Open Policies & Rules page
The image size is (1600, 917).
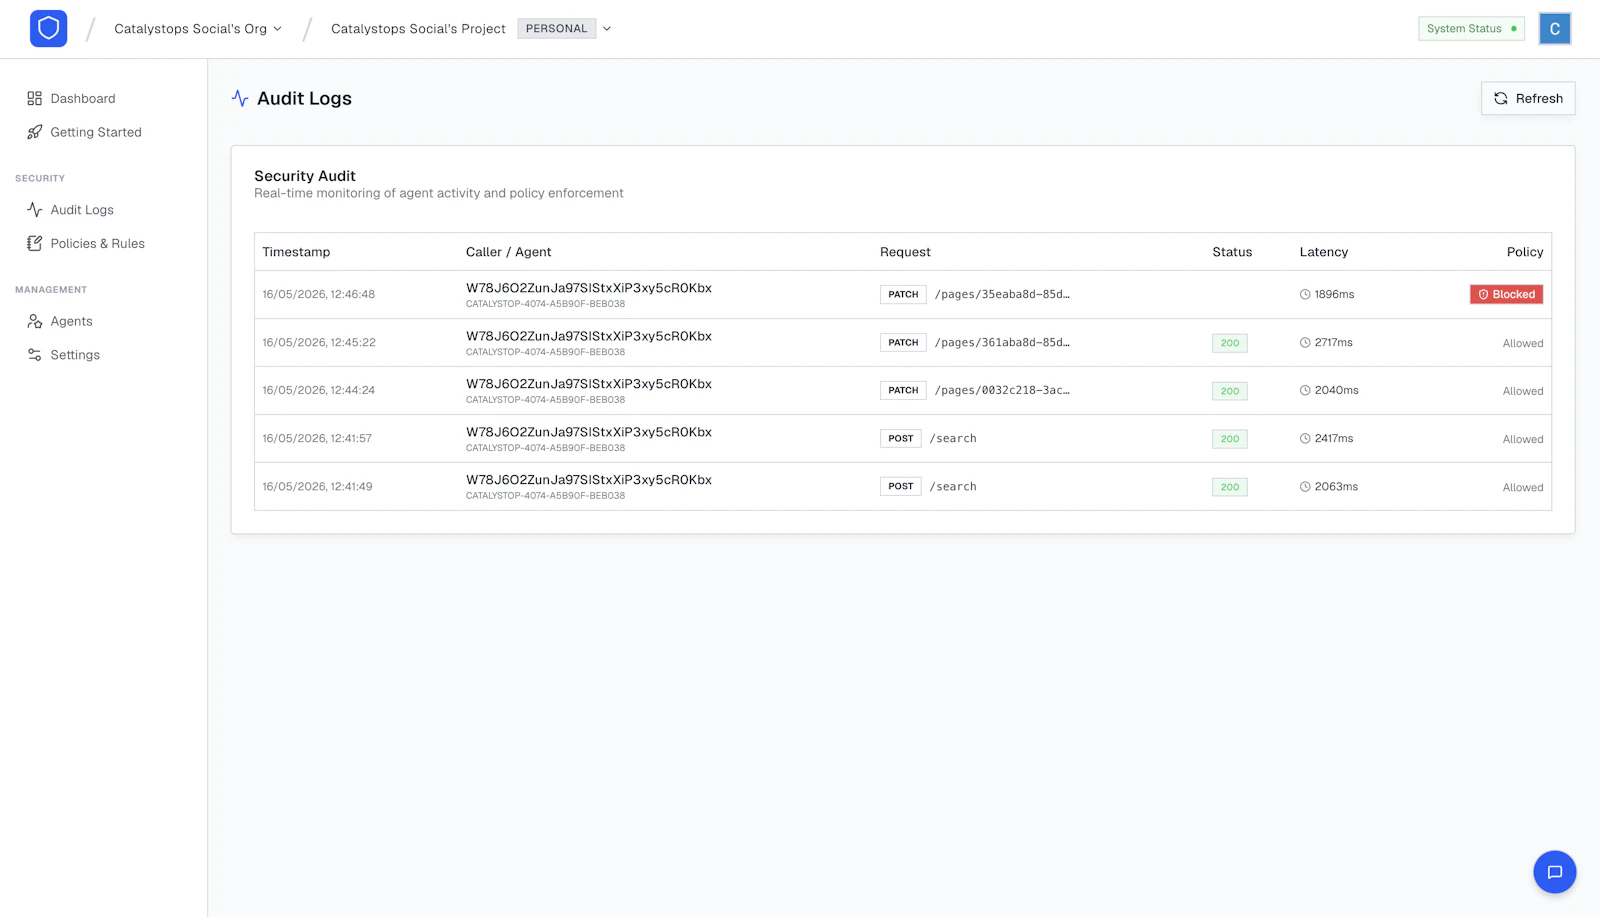[98, 244]
